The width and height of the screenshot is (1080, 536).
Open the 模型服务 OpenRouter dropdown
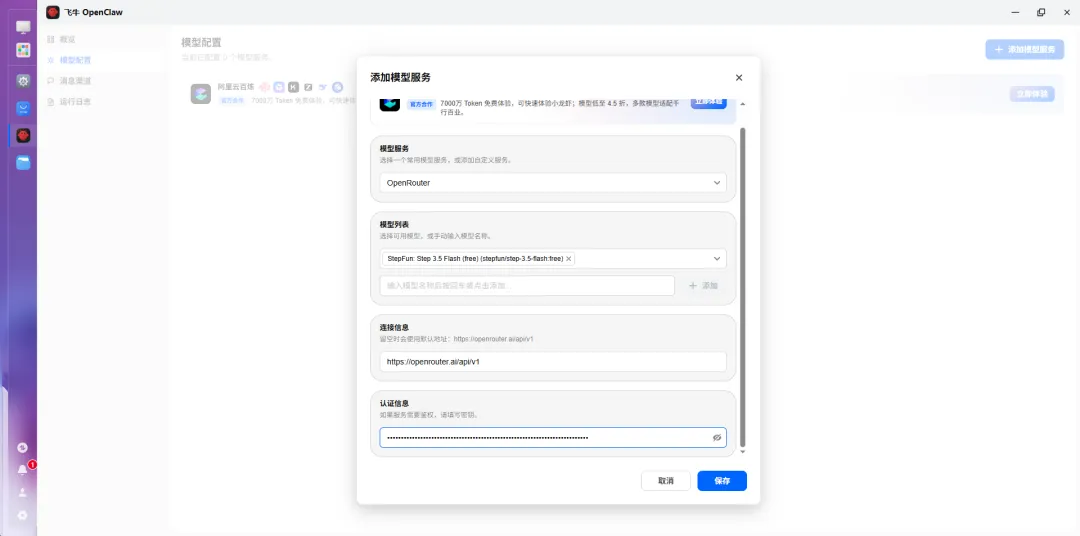[x=552, y=183]
